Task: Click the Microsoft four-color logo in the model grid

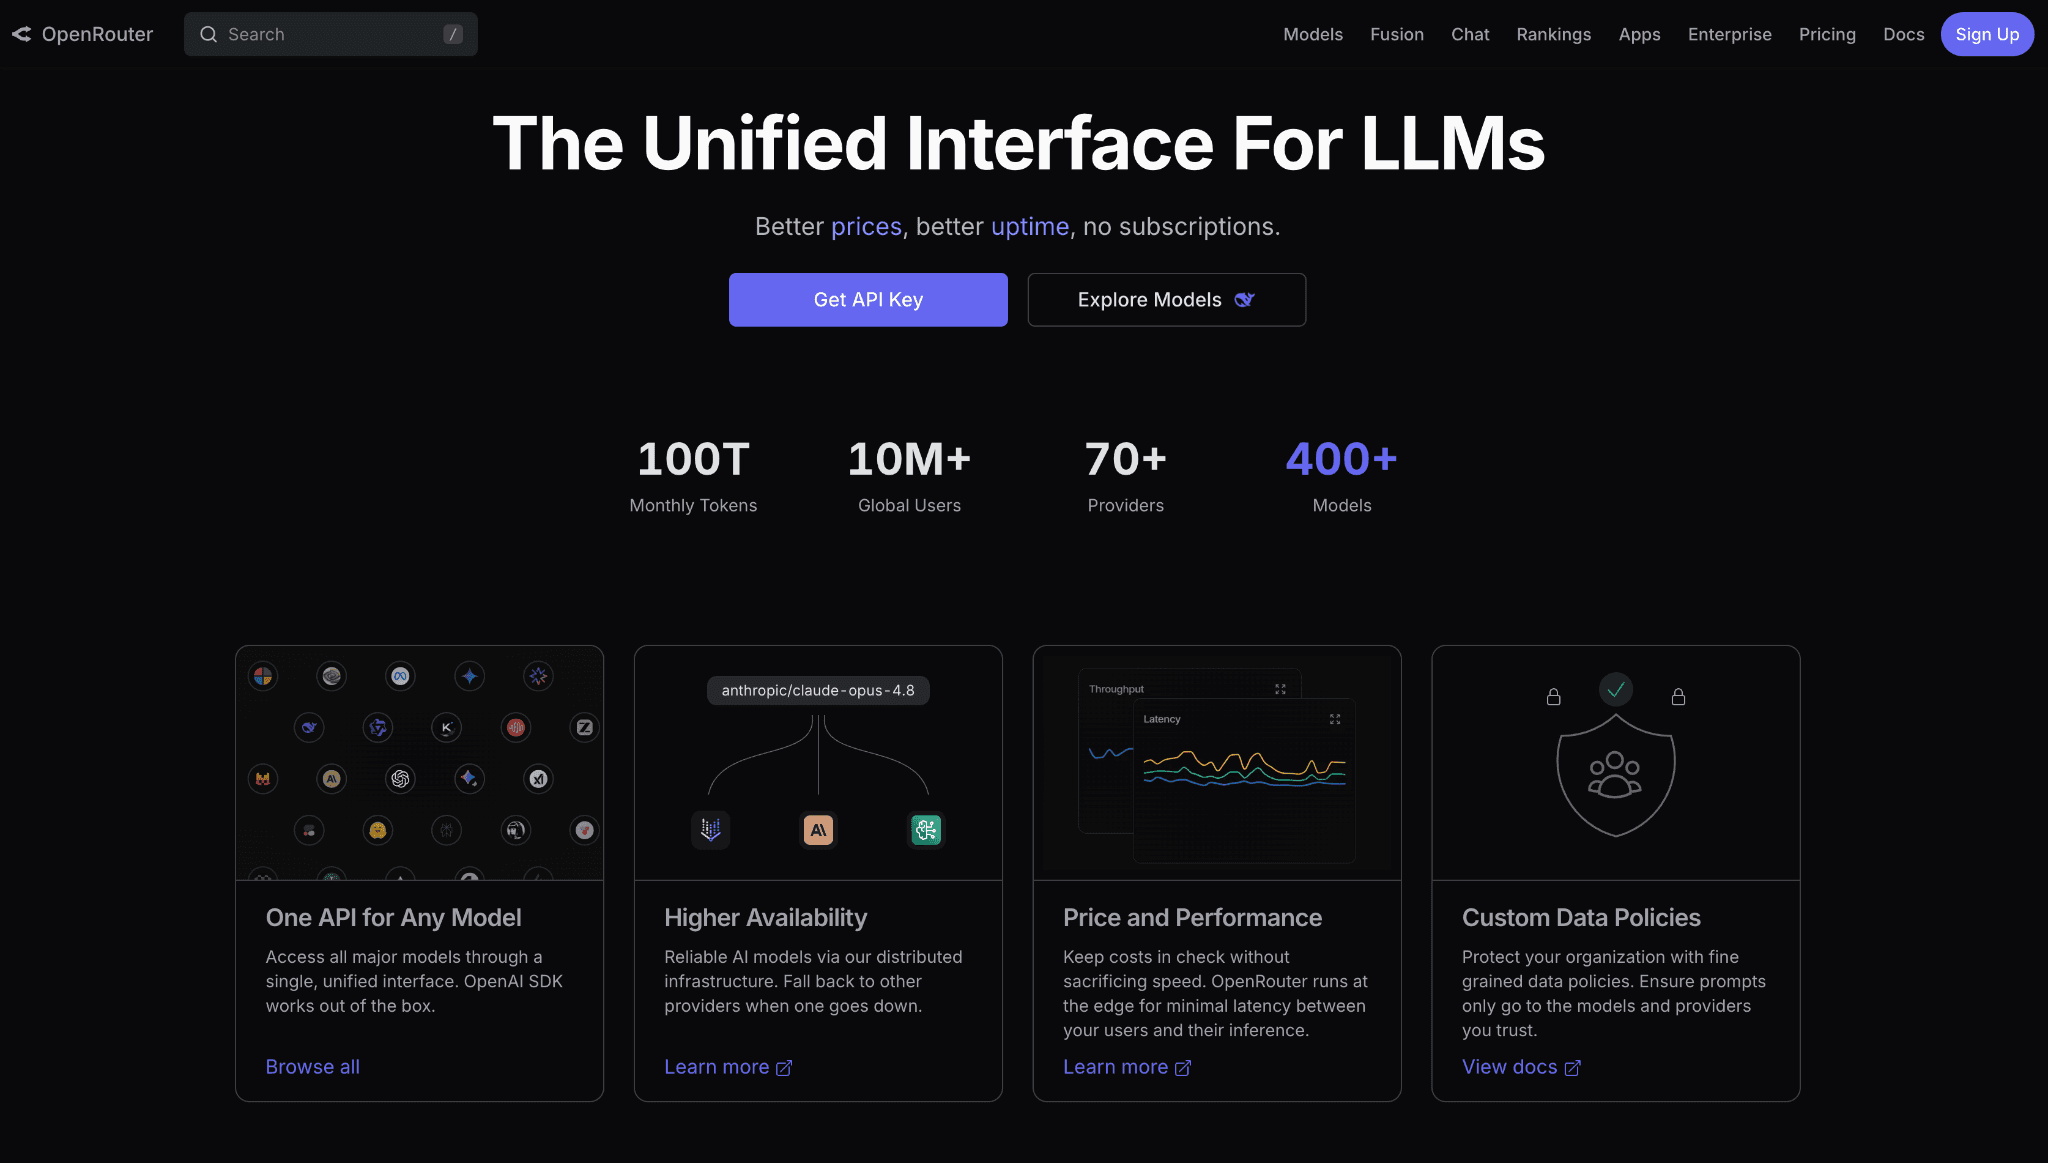Action: 263,677
